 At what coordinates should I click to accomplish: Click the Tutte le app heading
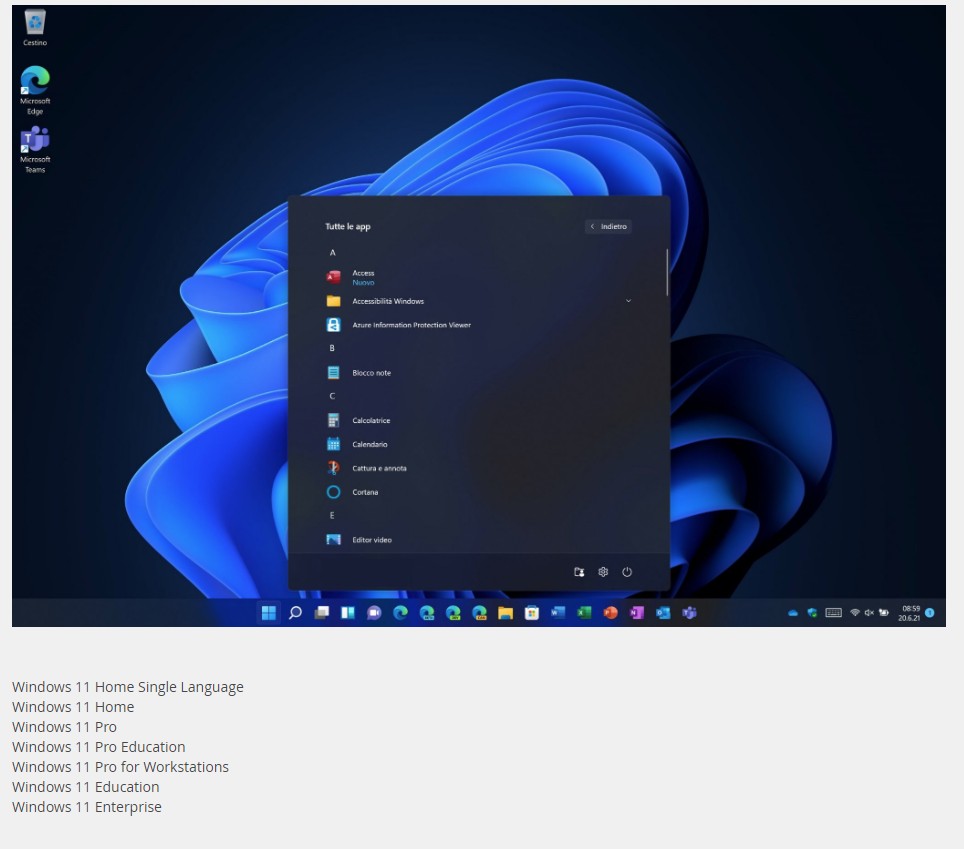coord(348,227)
